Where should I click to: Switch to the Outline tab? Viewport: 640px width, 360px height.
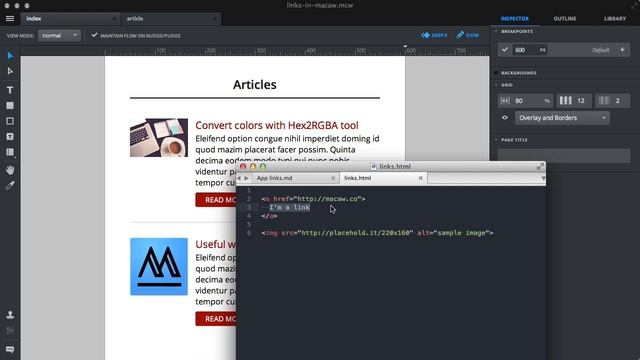coord(565,19)
